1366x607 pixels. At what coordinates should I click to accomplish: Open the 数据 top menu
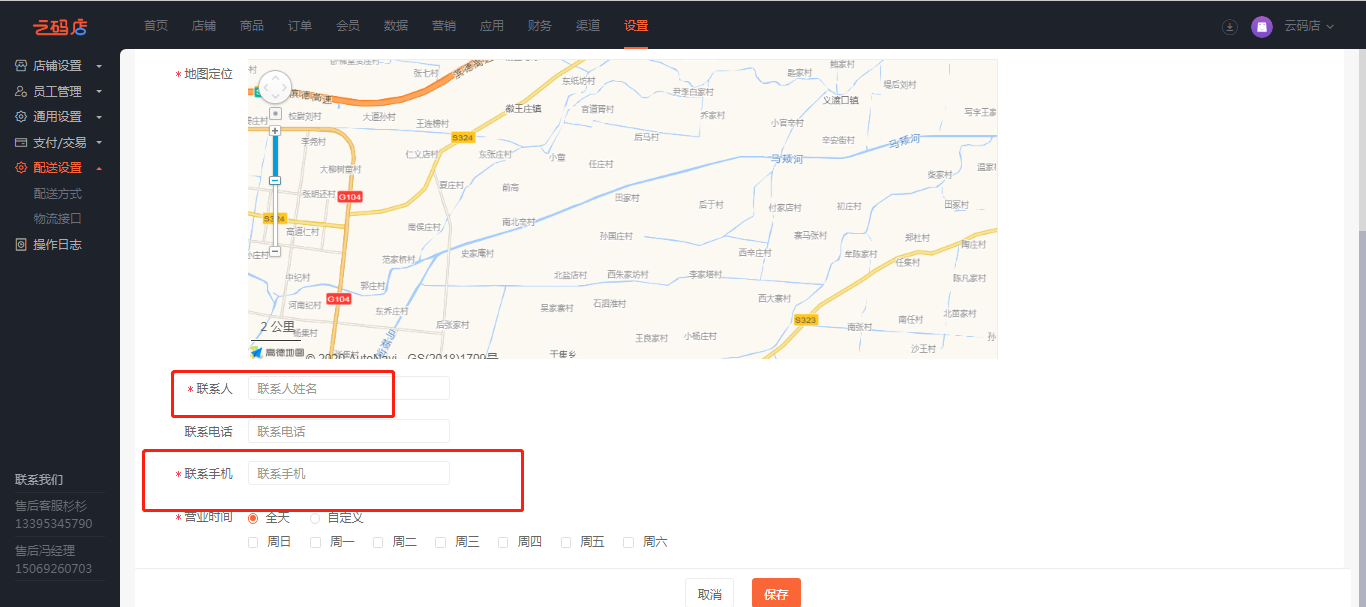point(396,26)
